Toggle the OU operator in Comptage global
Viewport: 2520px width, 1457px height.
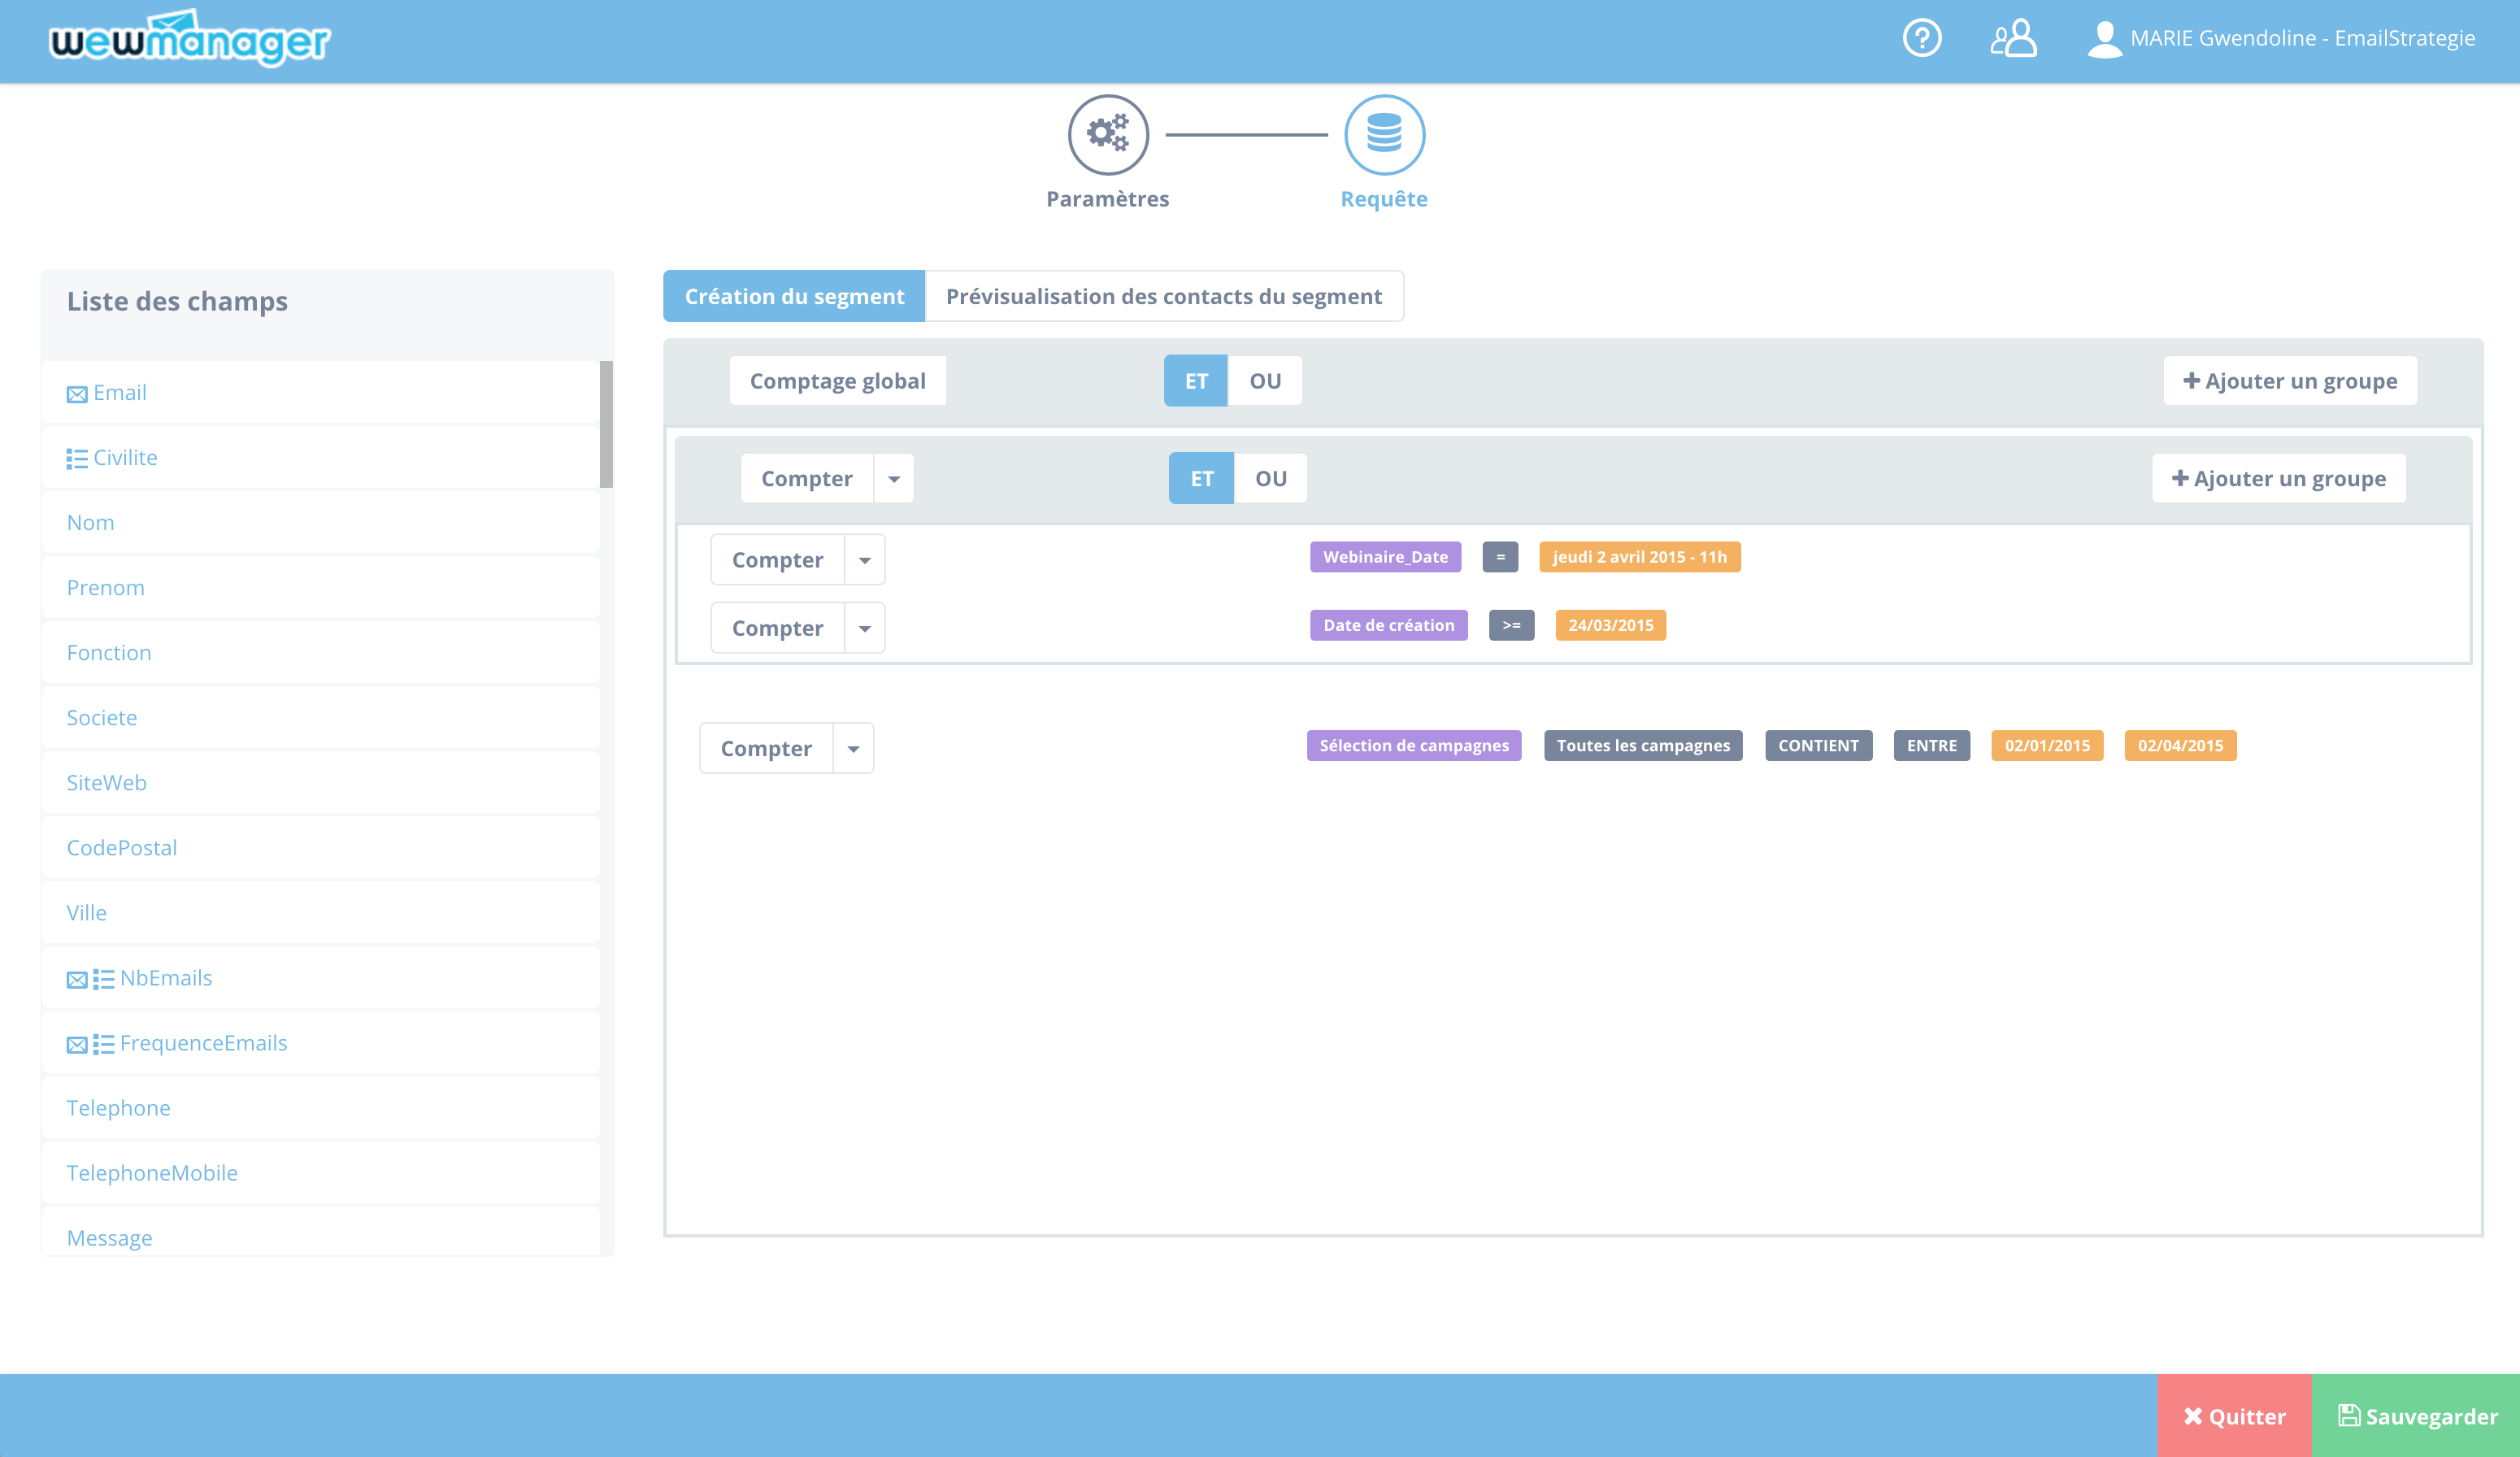click(1264, 381)
